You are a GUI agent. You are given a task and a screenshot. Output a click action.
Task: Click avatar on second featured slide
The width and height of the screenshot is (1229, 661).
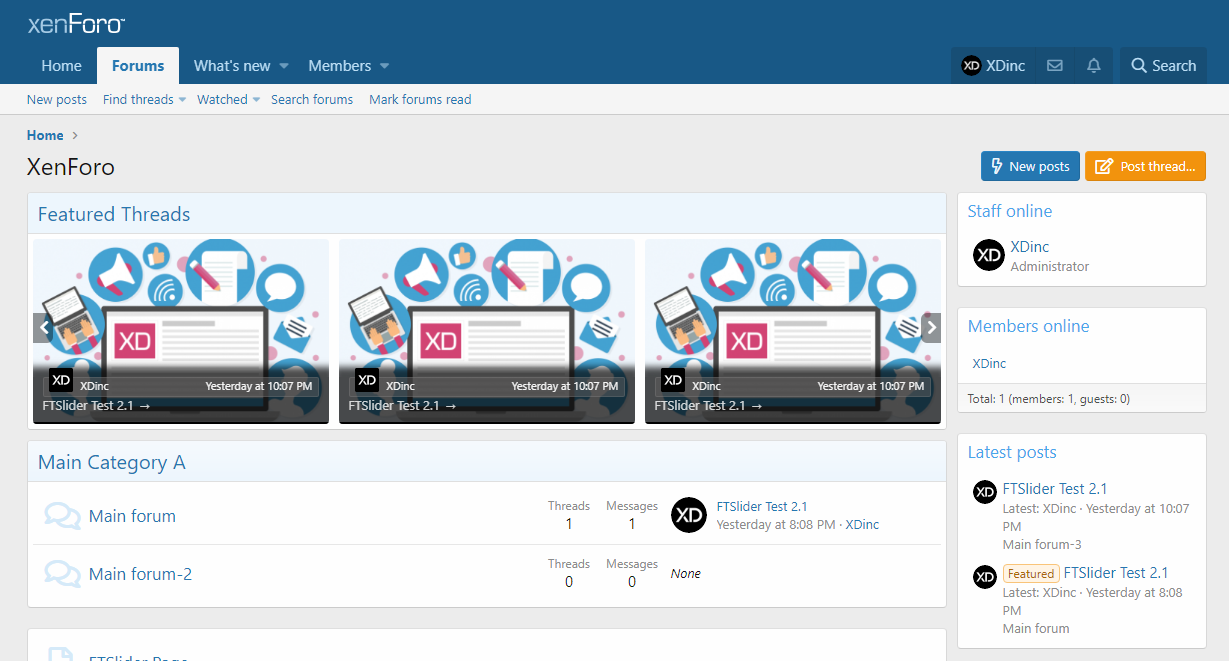[367, 381]
